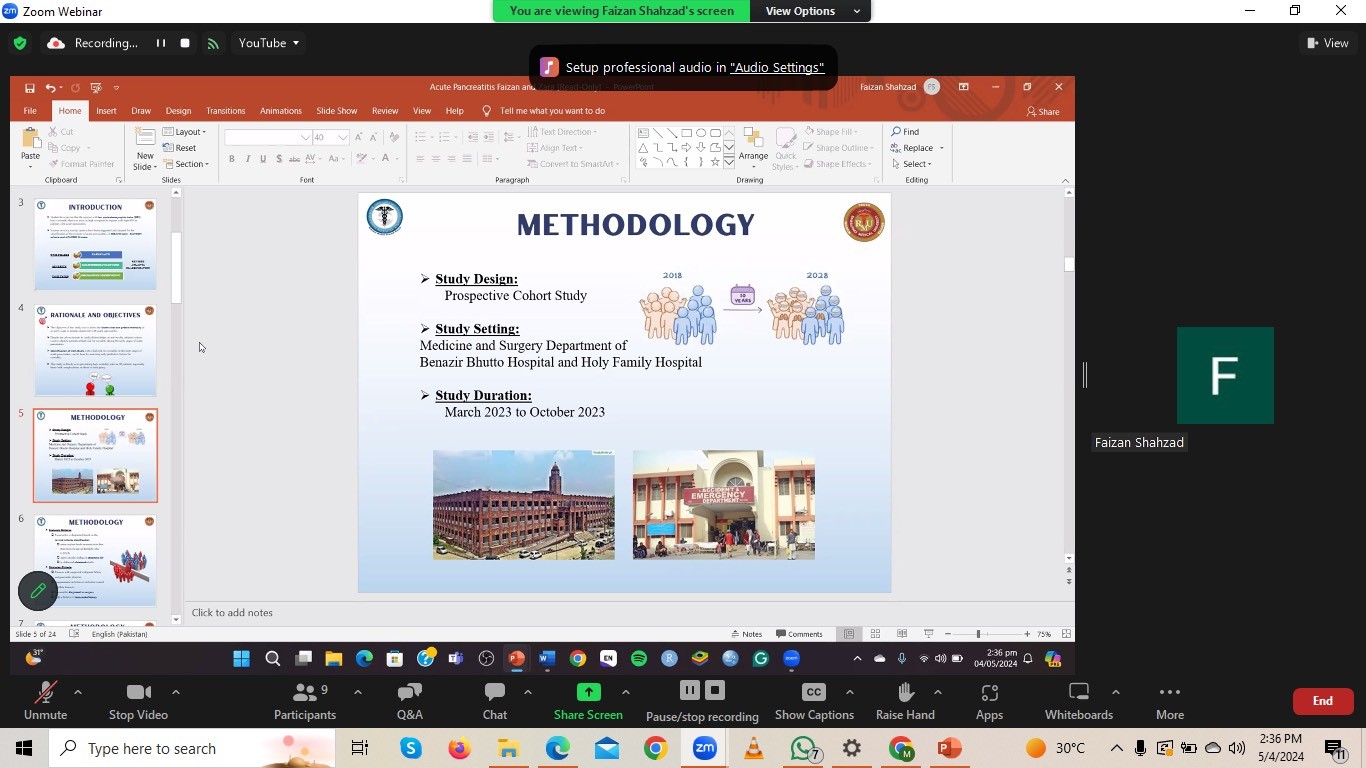Open the View layout button in Zoom

1328,43
